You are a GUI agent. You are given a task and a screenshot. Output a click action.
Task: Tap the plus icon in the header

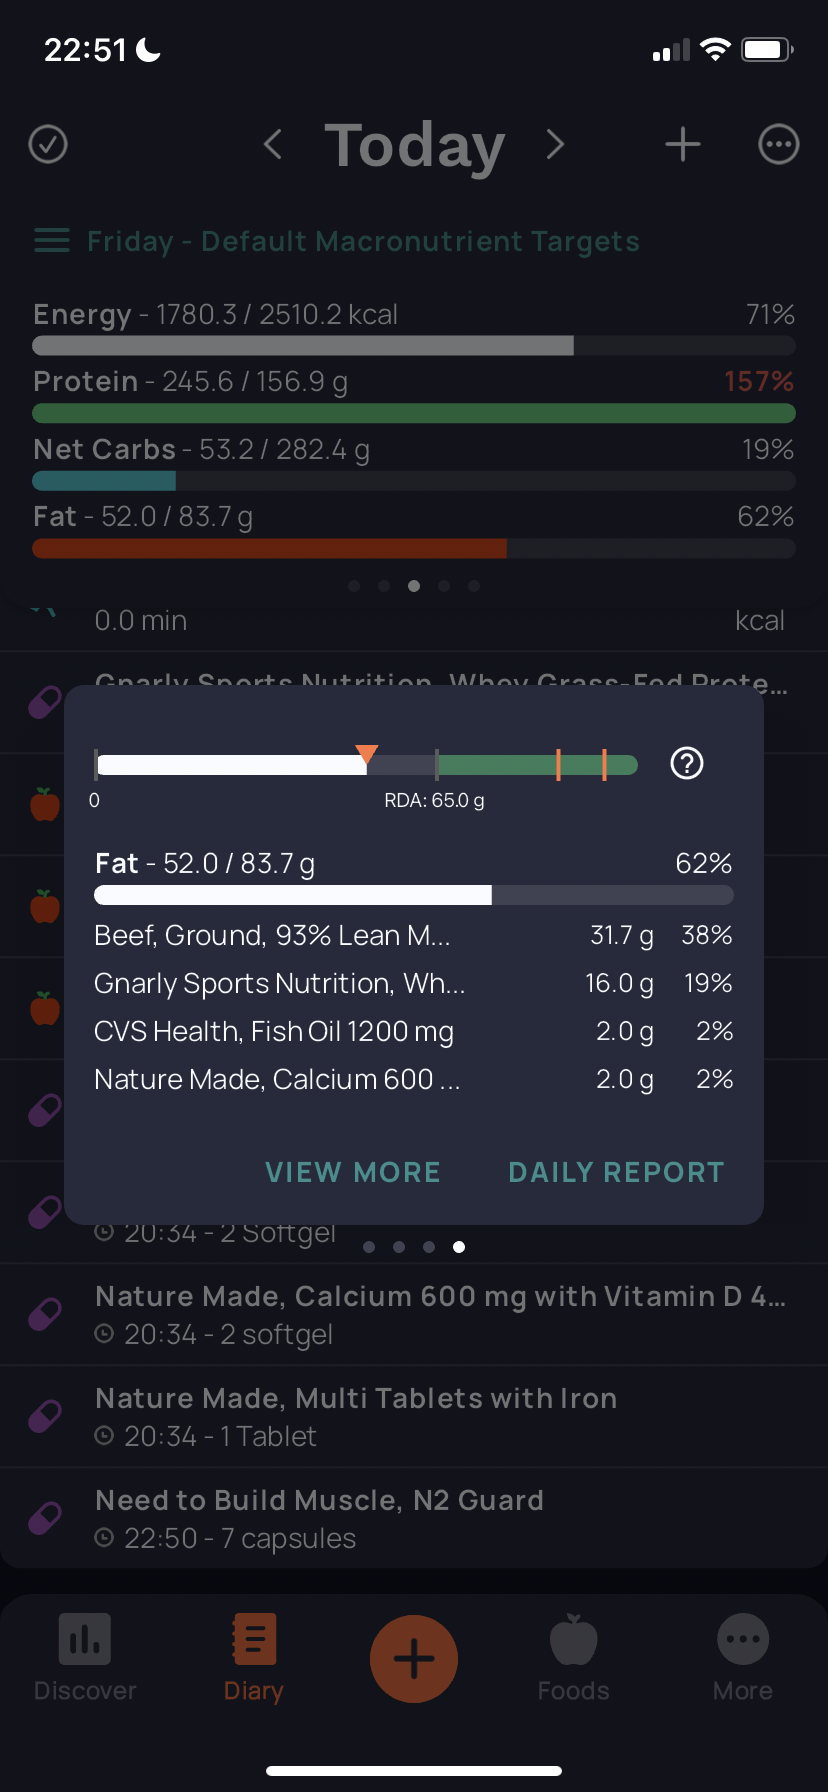tap(683, 144)
